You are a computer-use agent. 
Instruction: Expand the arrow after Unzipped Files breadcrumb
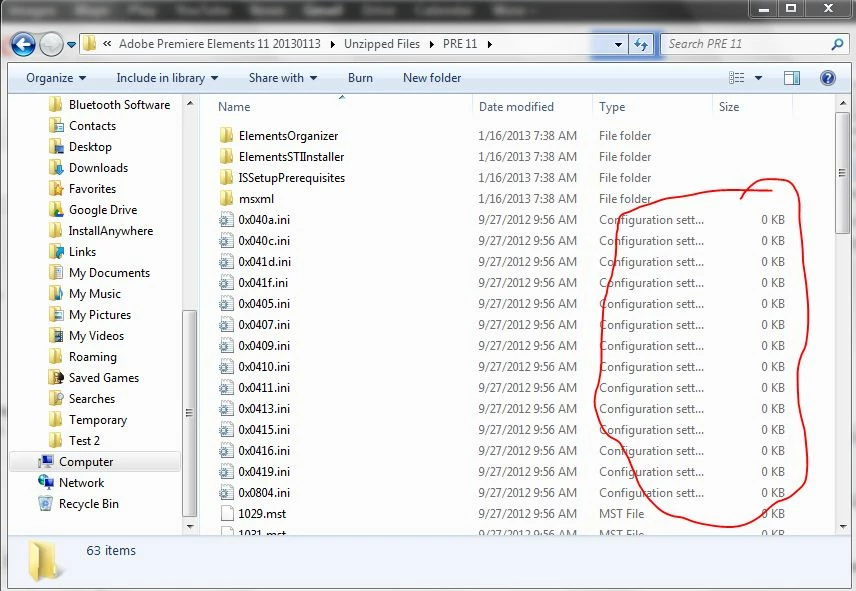coord(431,45)
